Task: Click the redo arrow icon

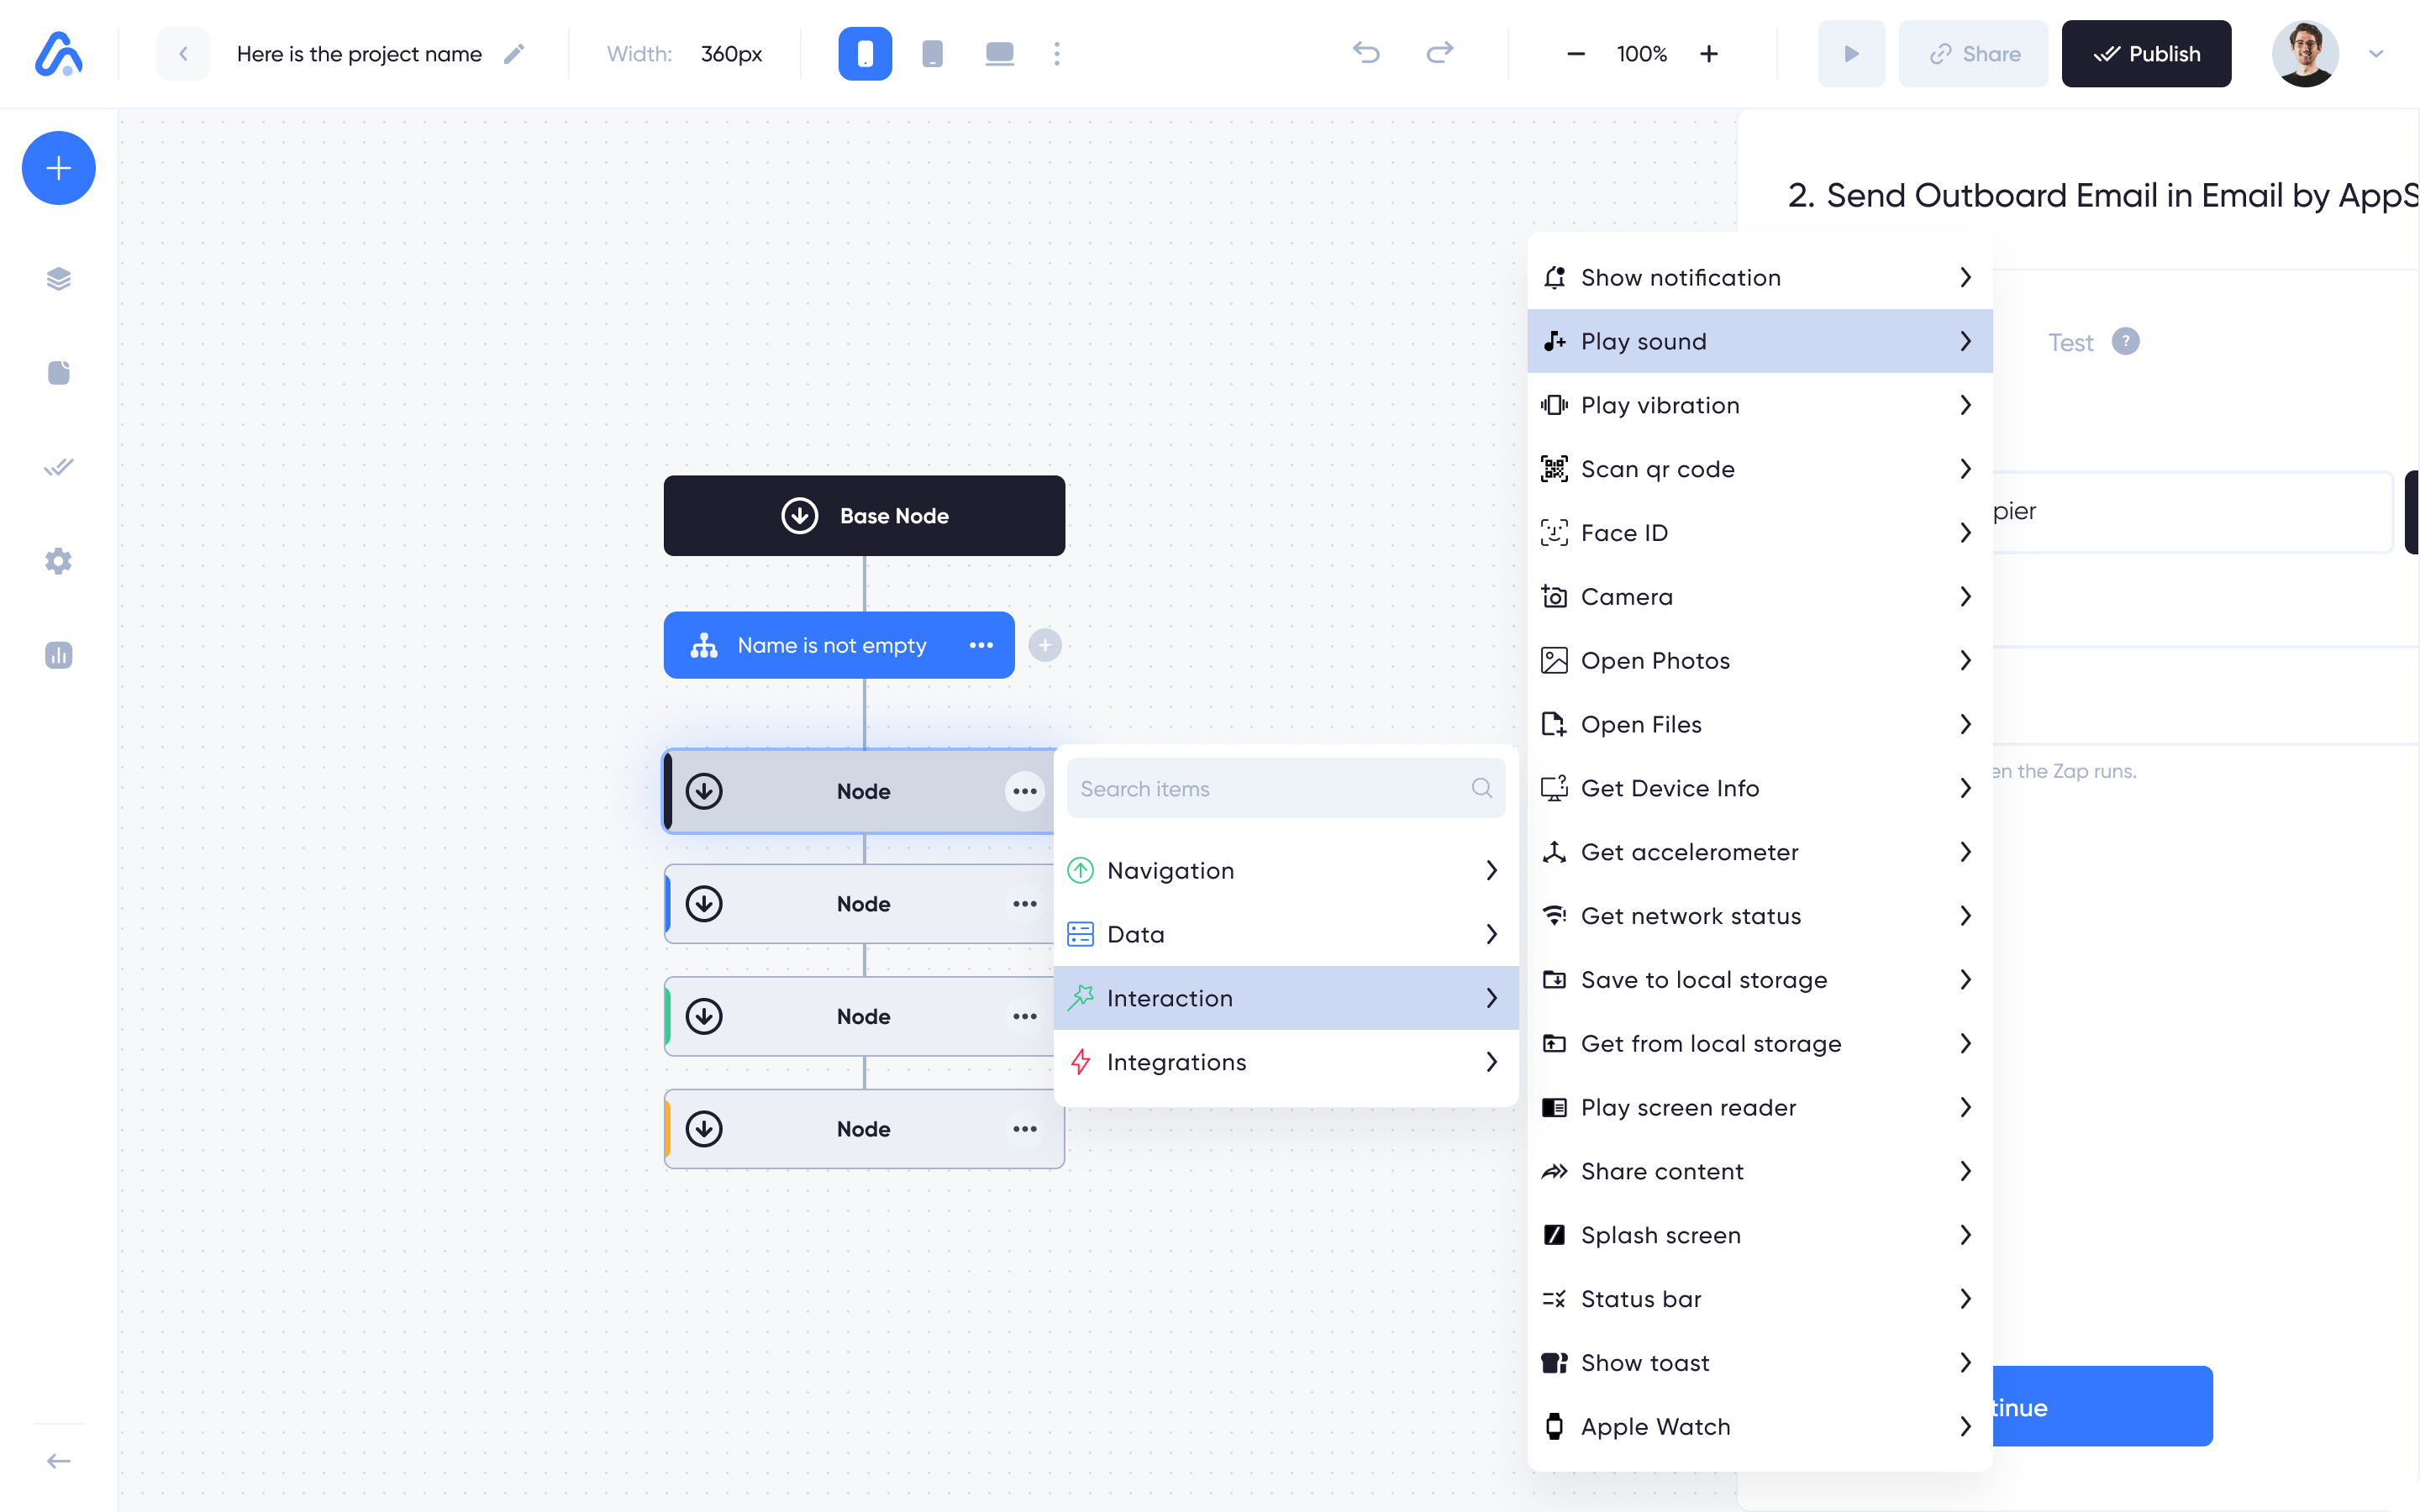Action: (1439, 53)
